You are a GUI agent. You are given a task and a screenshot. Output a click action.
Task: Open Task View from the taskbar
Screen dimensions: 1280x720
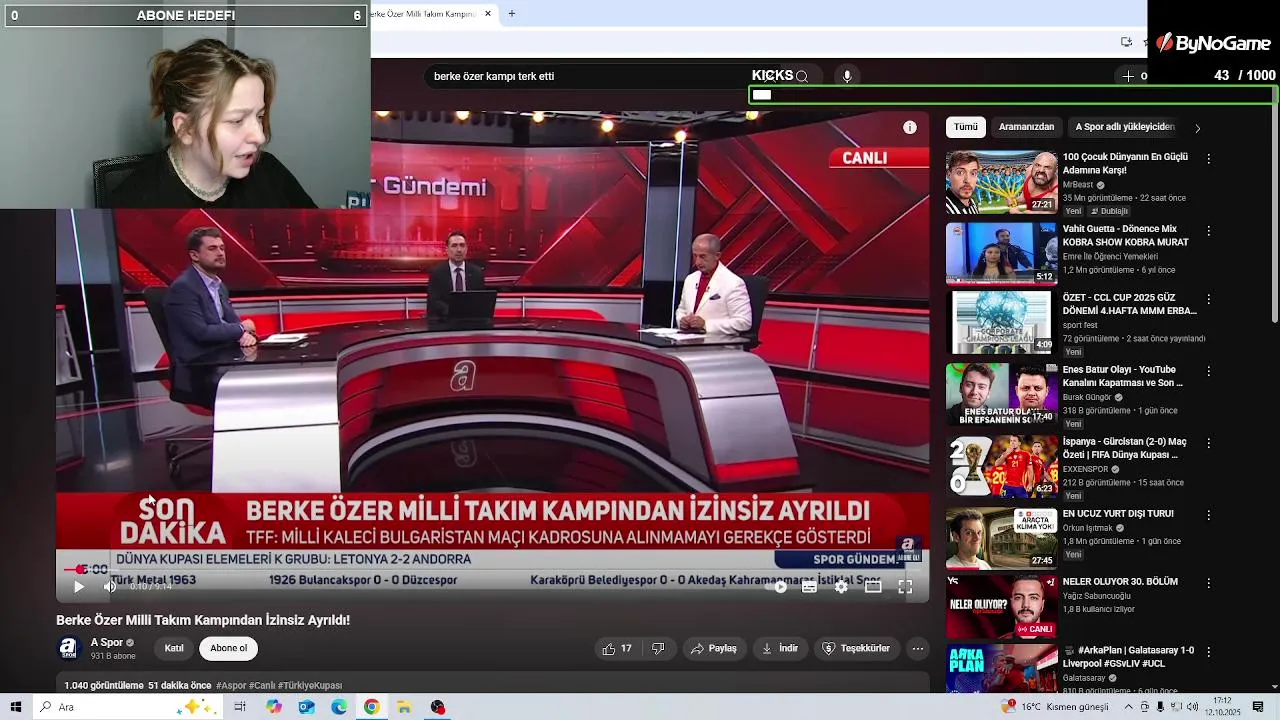click(x=240, y=707)
